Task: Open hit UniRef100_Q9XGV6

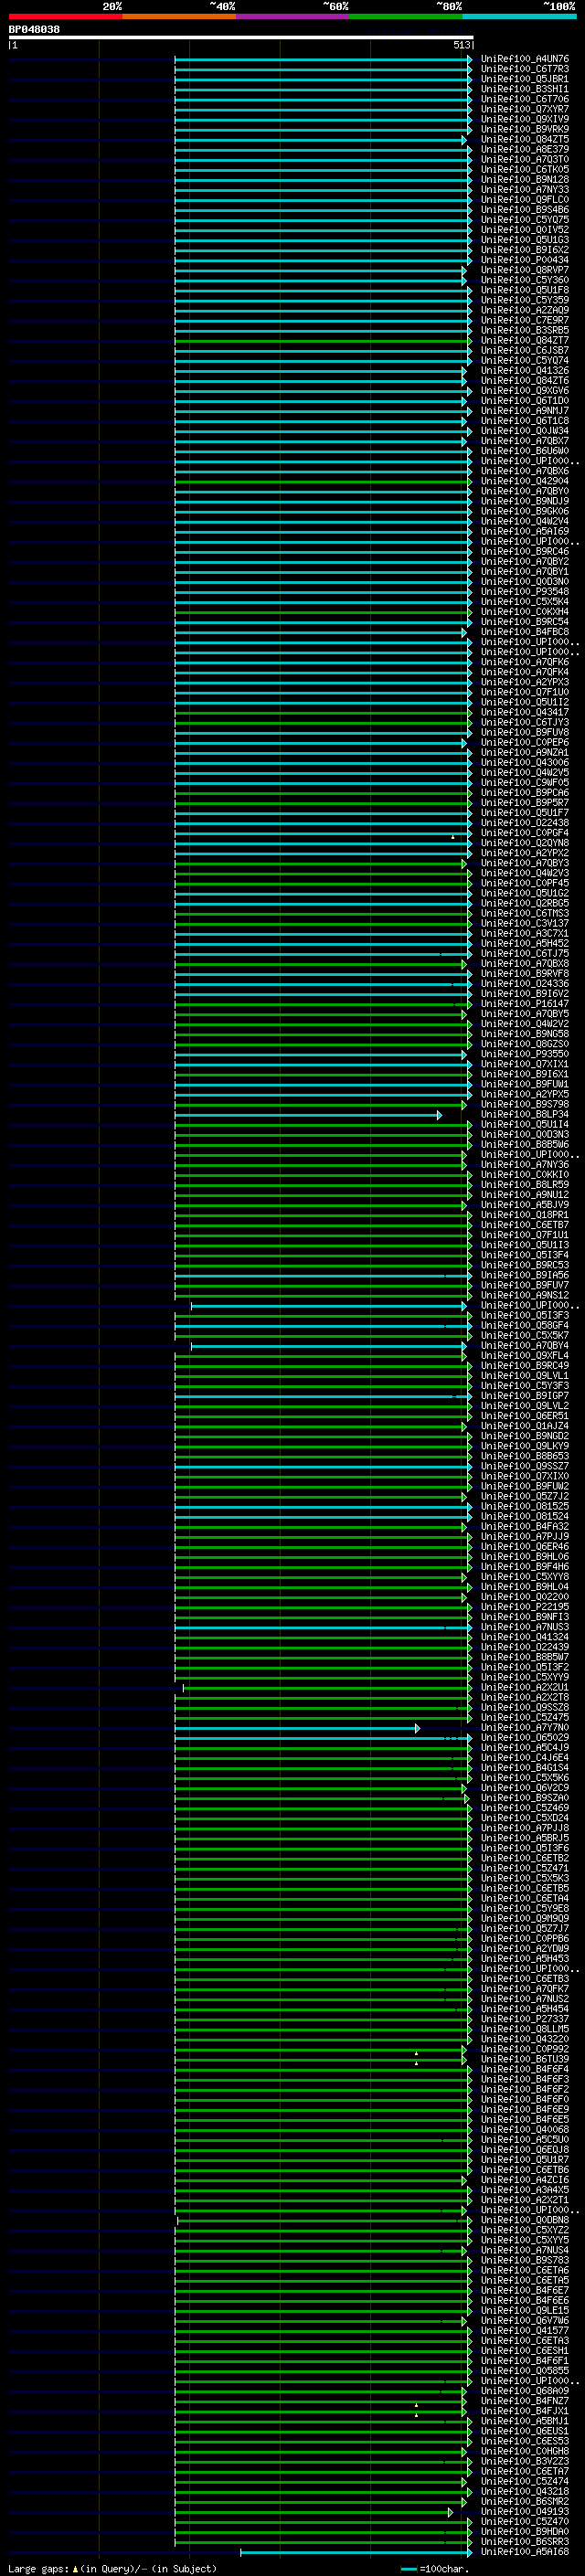Action: pyautogui.click(x=524, y=390)
